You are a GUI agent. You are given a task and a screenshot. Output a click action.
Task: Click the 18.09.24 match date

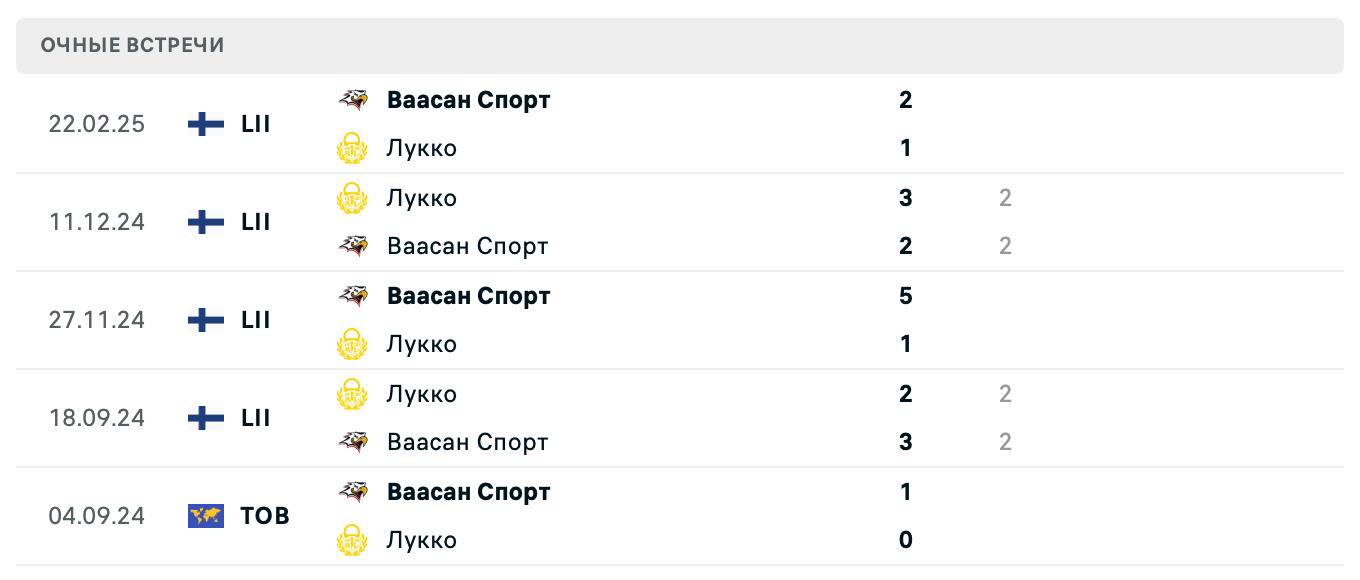[97, 418]
